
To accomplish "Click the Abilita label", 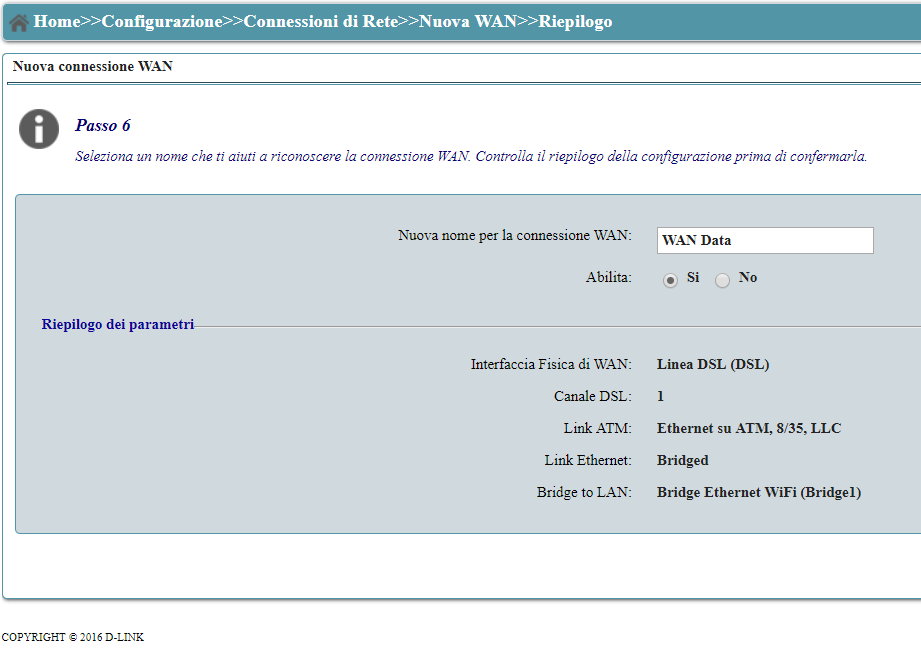I will point(609,277).
